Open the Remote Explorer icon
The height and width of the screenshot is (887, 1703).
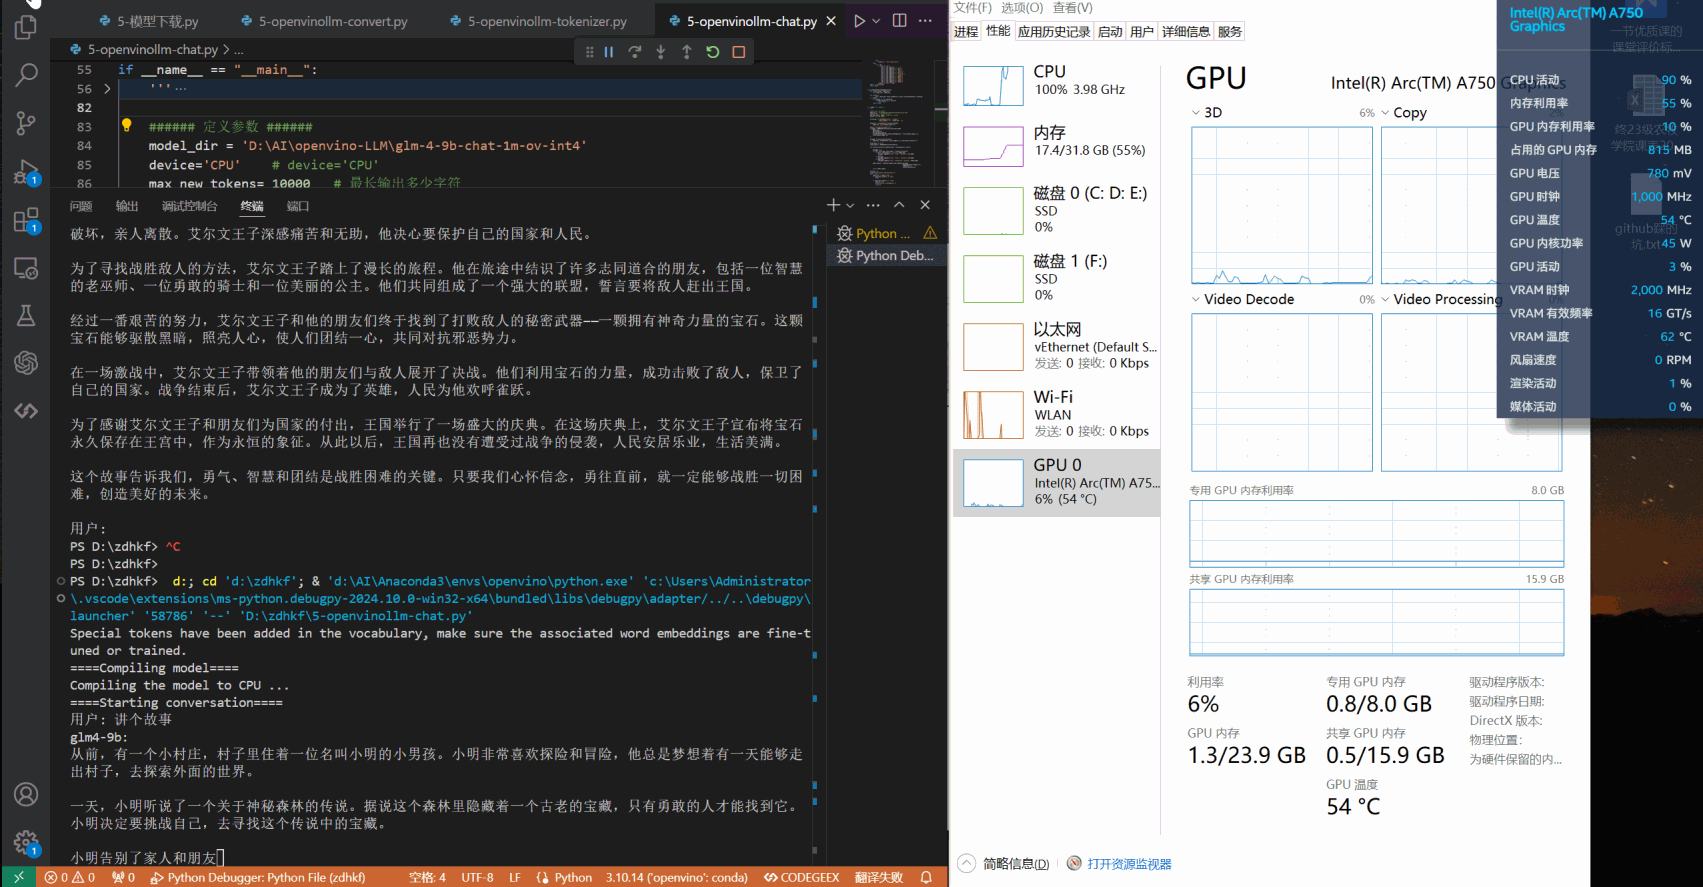pyautogui.click(x=26, y=268)
